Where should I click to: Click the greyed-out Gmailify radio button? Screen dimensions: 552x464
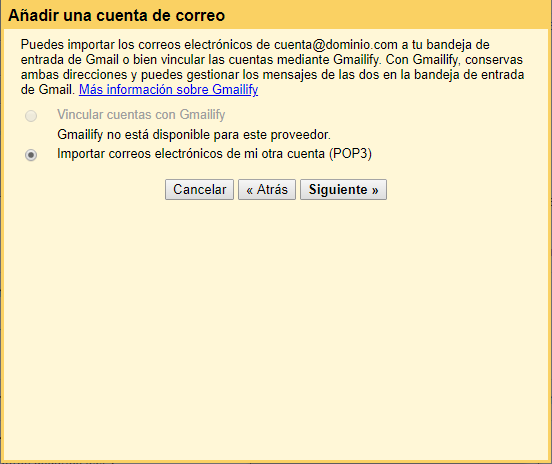31,116
